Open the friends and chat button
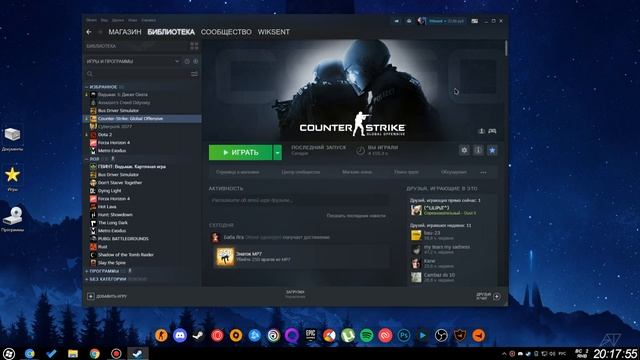Screen dimensions: 640x360 click(489, 296)
